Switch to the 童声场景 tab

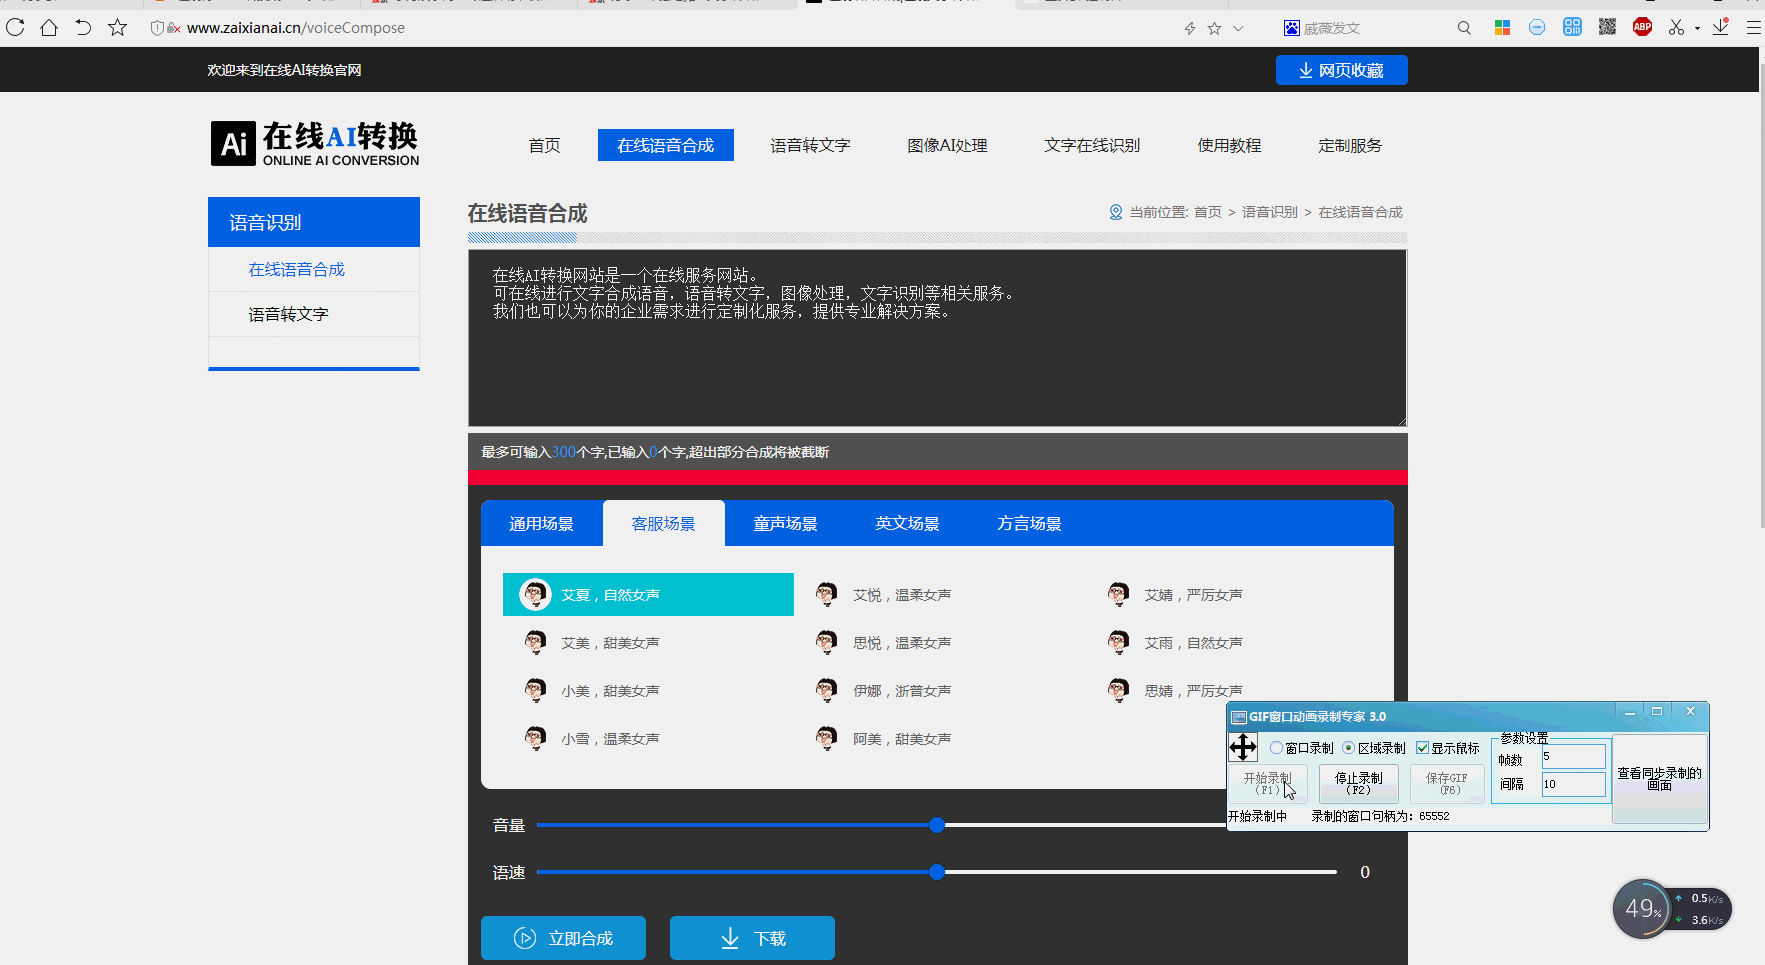(x=785, y=524)
